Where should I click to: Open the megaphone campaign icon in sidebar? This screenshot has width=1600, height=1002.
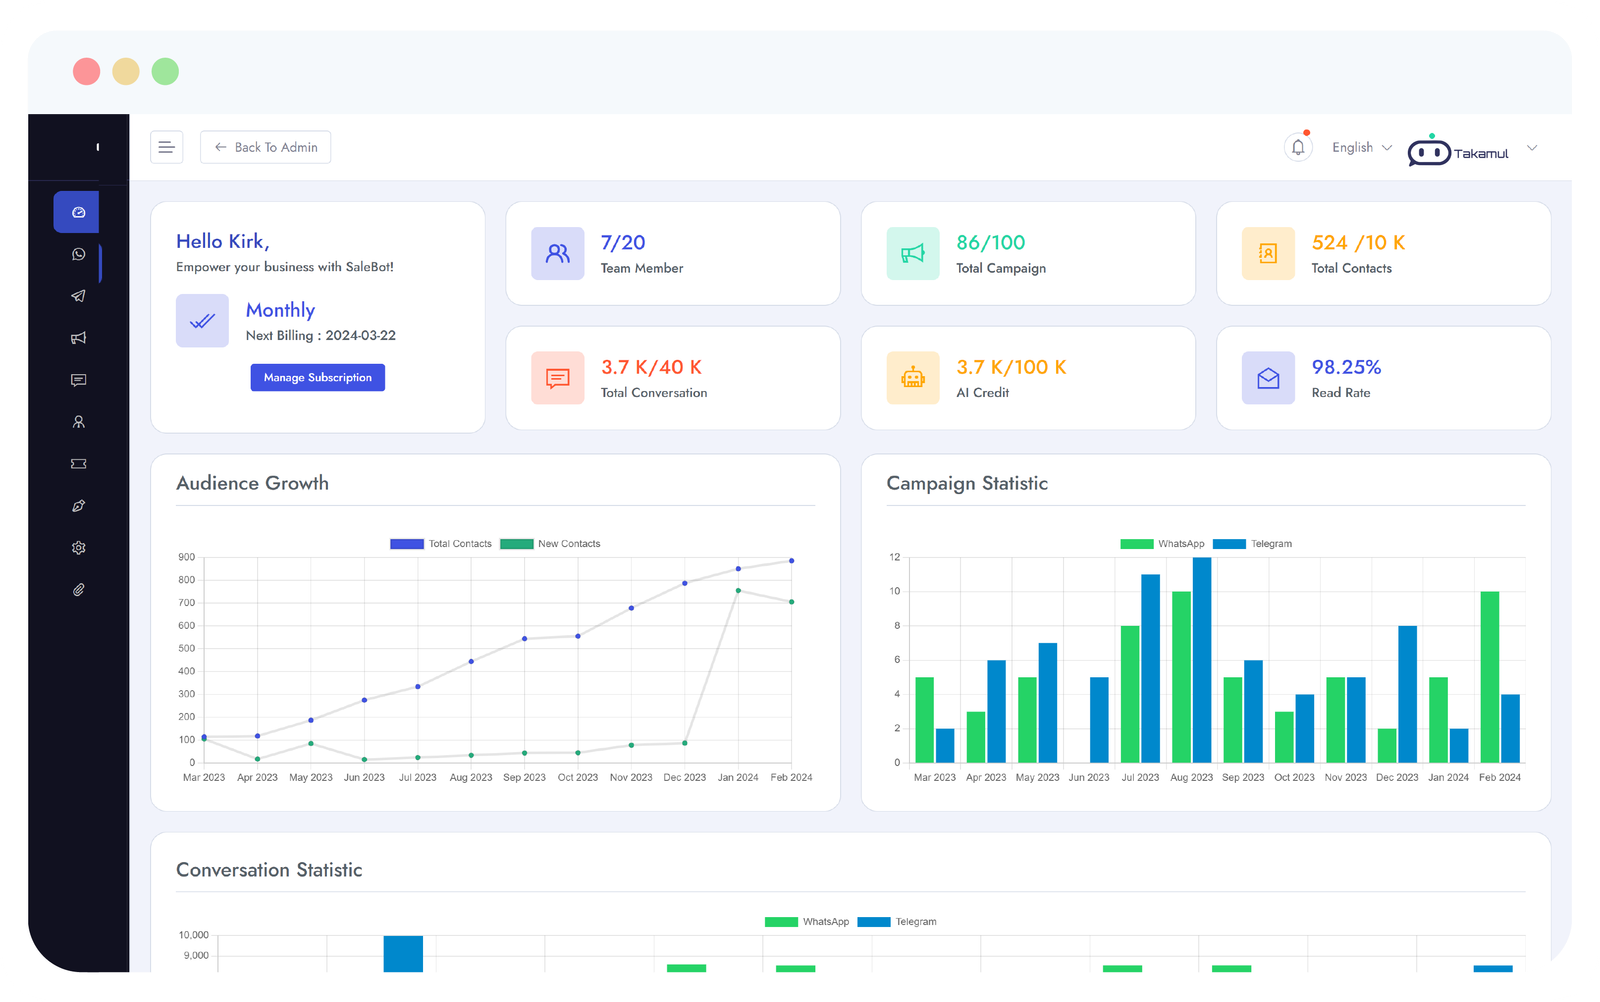(x=78, y=338)
